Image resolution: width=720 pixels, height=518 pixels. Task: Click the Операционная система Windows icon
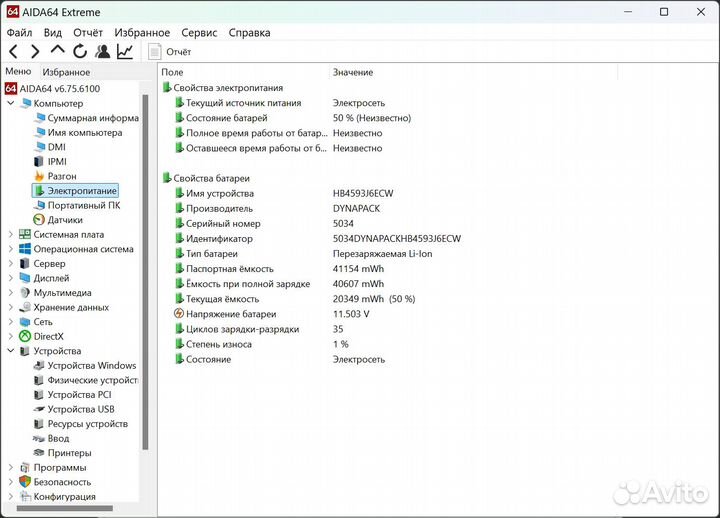[25, 249]
